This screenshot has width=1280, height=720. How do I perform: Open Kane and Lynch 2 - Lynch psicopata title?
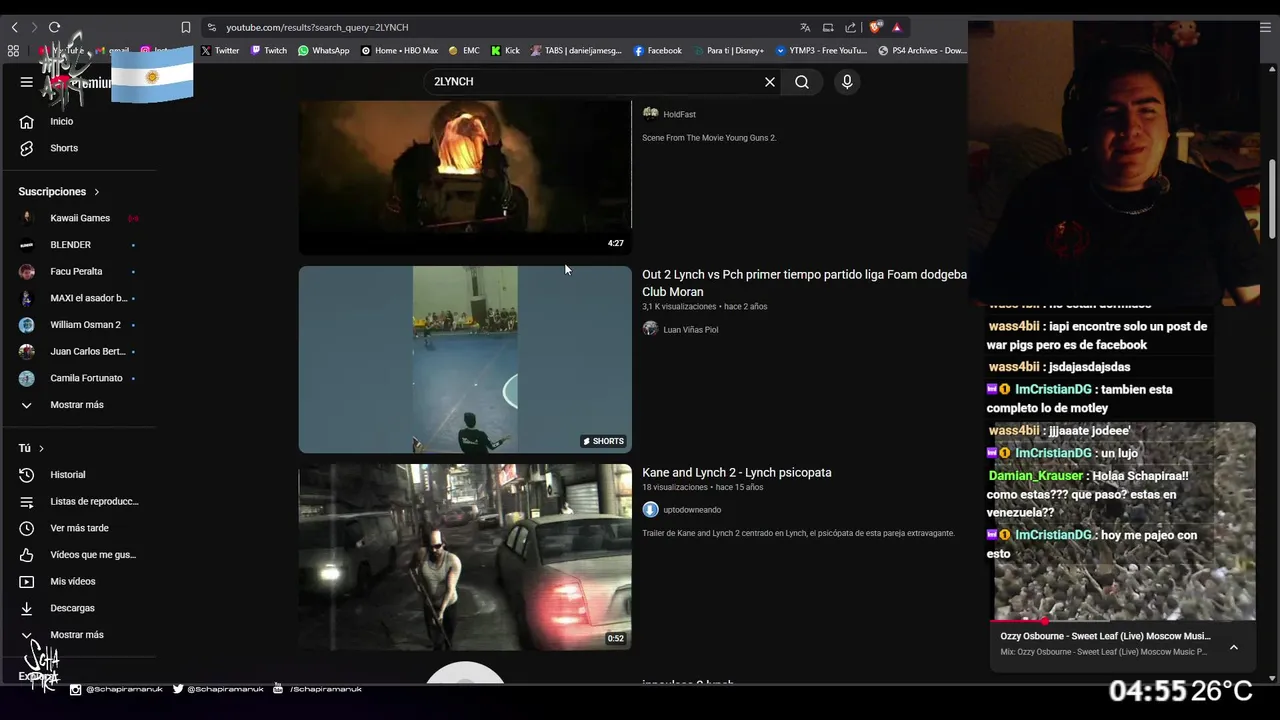click(x=737, y=473)
